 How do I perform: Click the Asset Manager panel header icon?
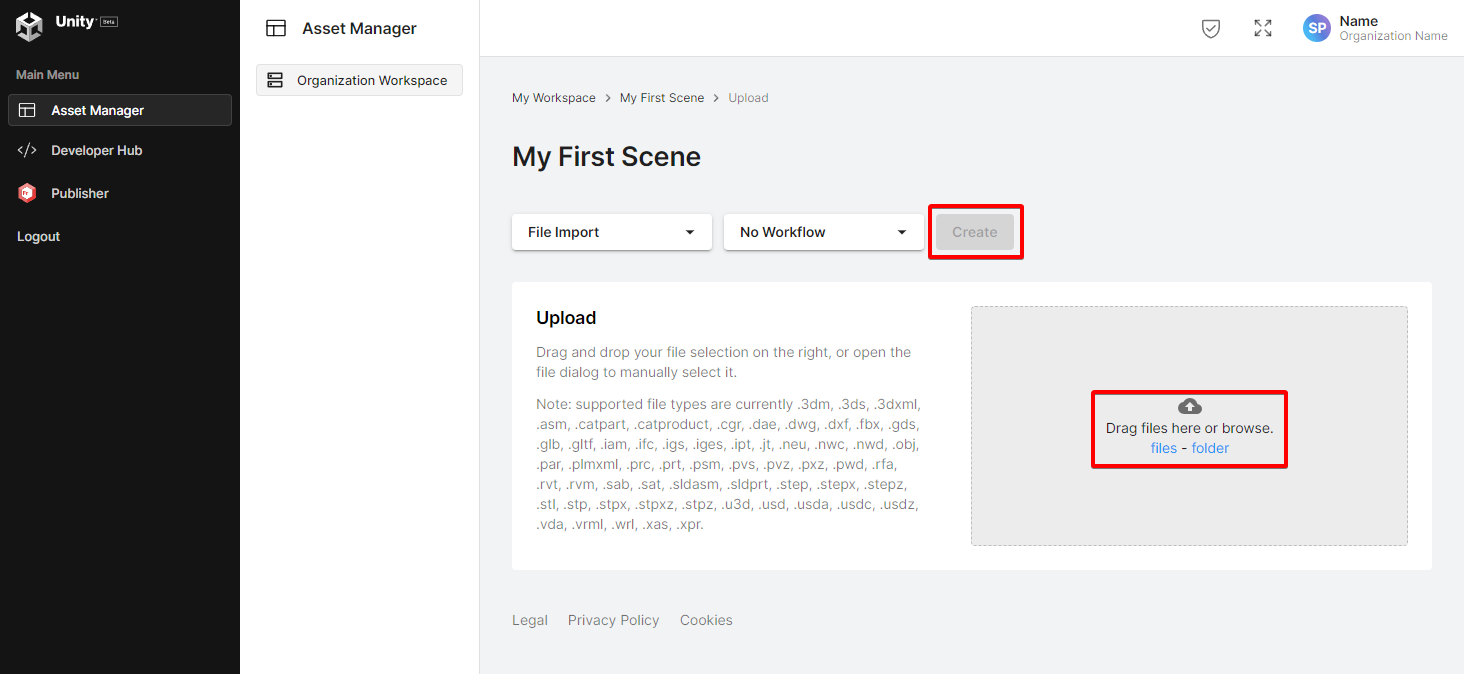pos(276,28)
